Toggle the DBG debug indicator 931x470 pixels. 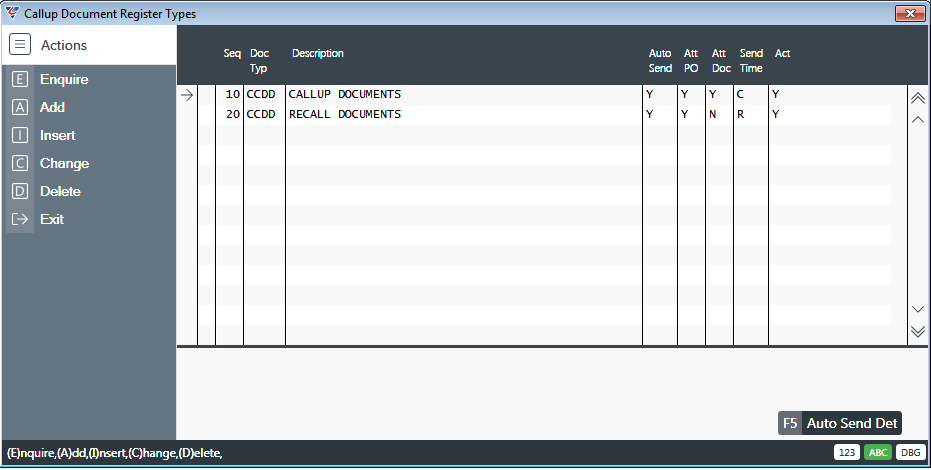pyautogui.click(x=910, y=452)
